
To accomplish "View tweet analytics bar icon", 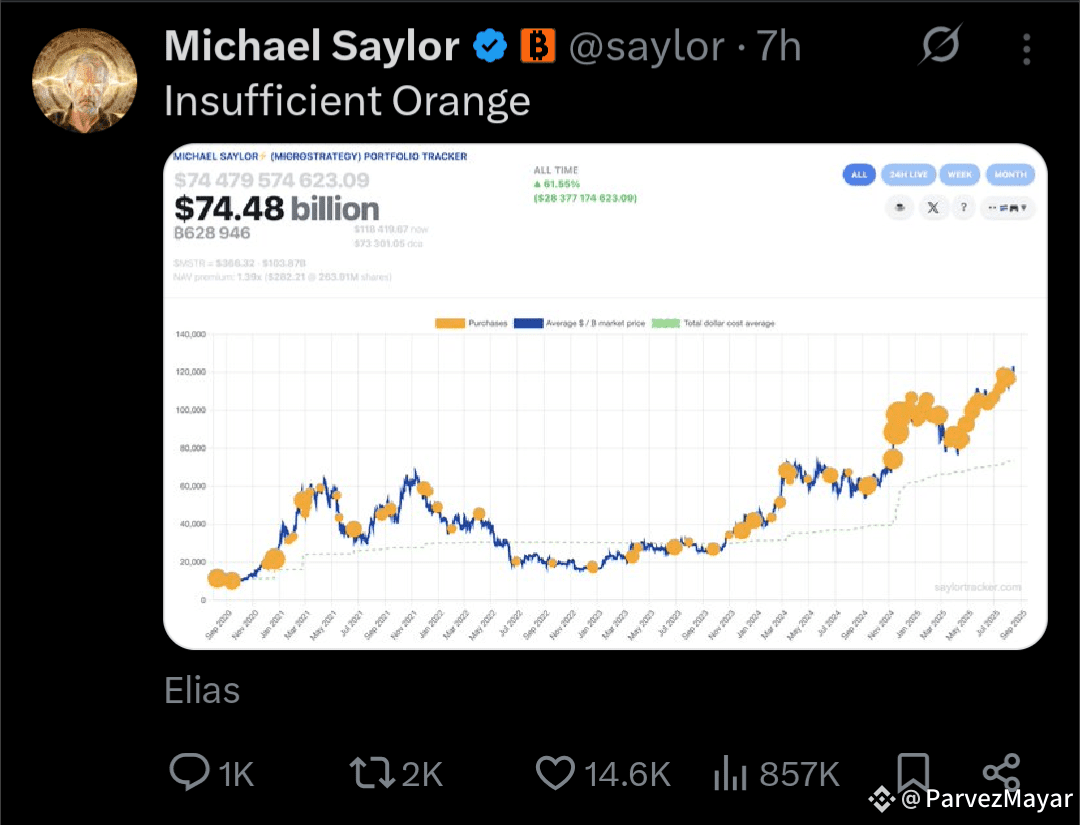I will pyautogui.click(x=731, y=773).
